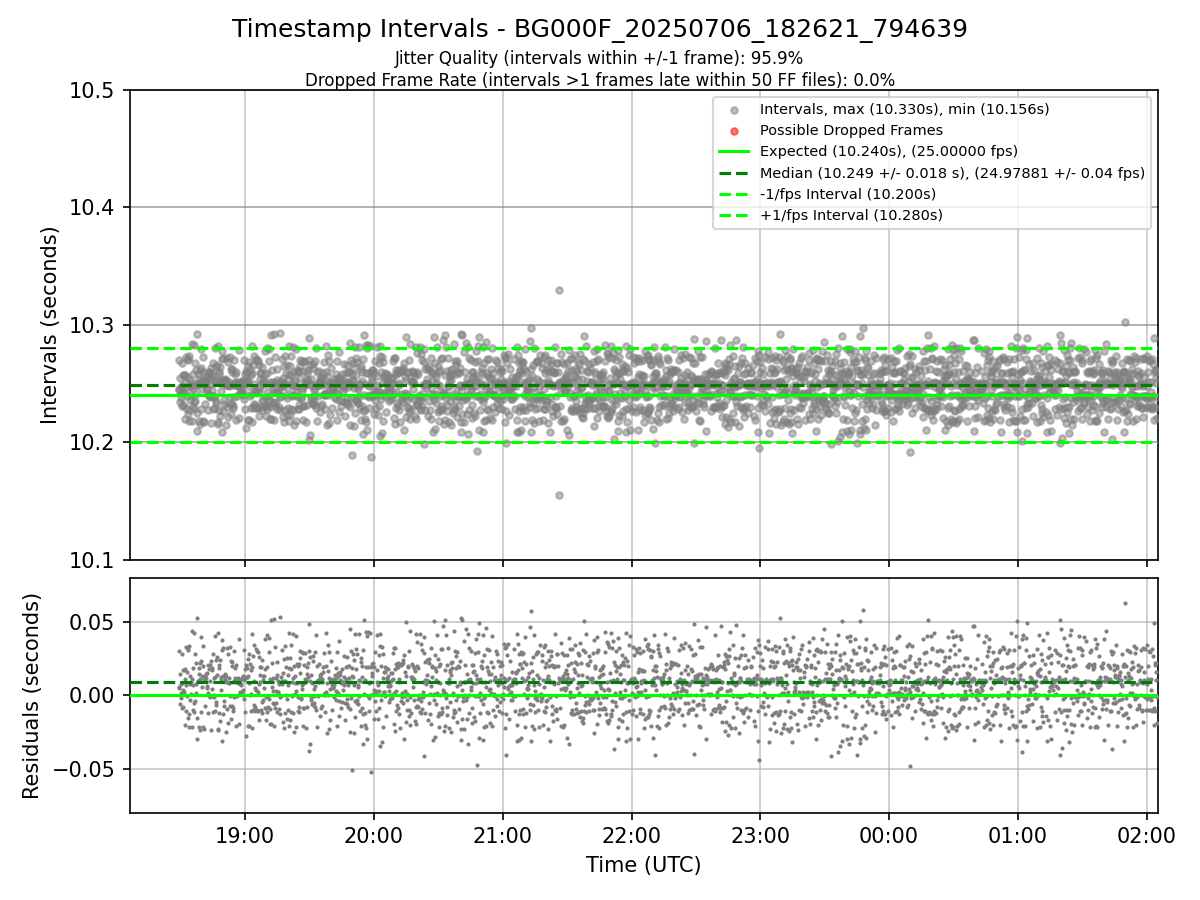Click the 20:00 time tick label

click(x=374, y=836)
